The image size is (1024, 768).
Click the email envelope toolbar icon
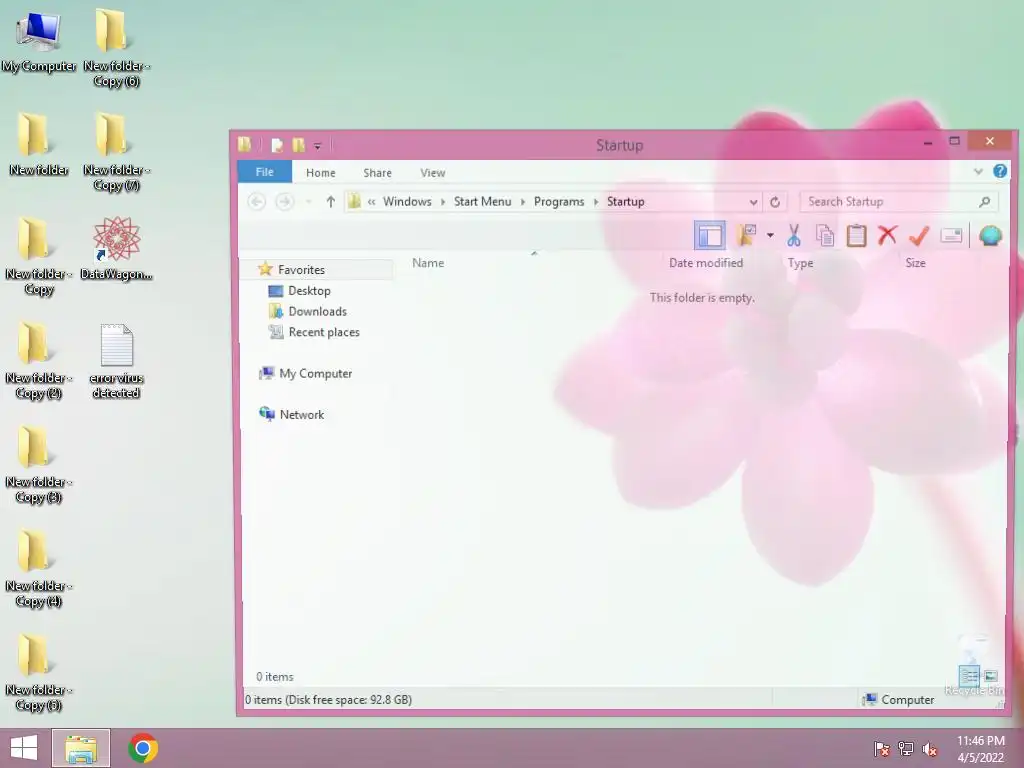click(951, 235)
